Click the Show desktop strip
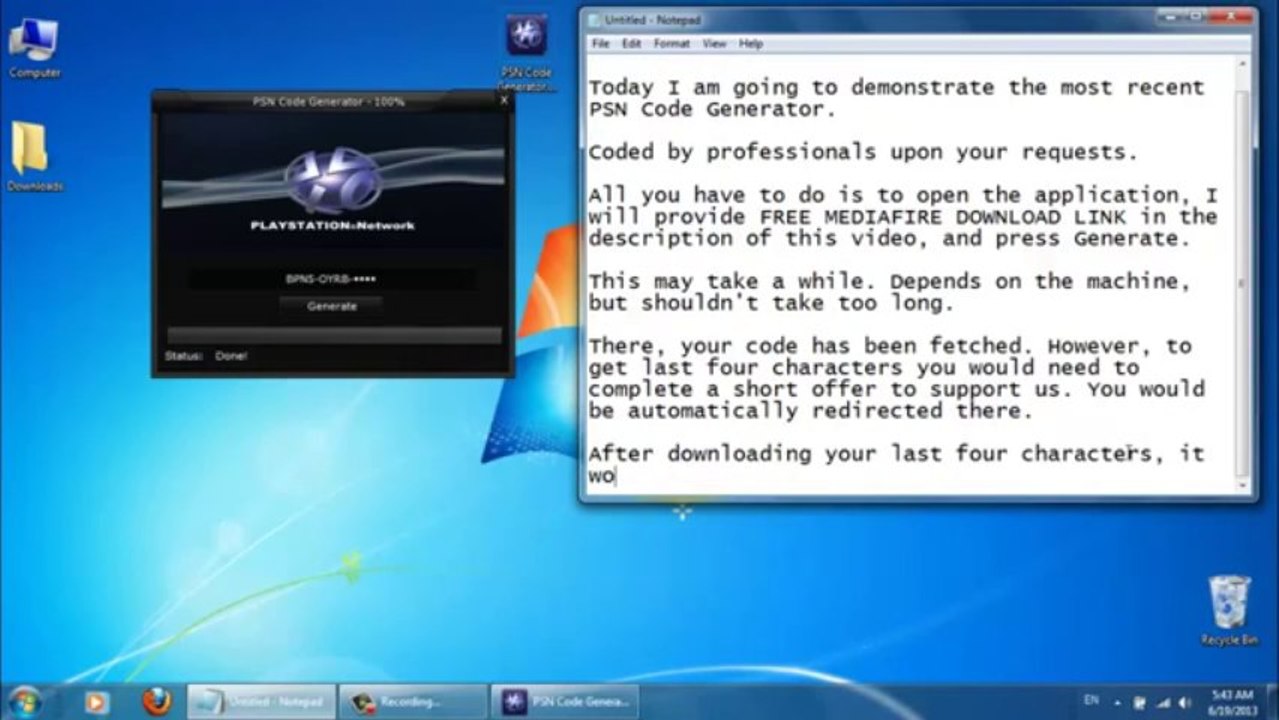This screenshot has width=1279, height=720. click(x=1273, y=702)
